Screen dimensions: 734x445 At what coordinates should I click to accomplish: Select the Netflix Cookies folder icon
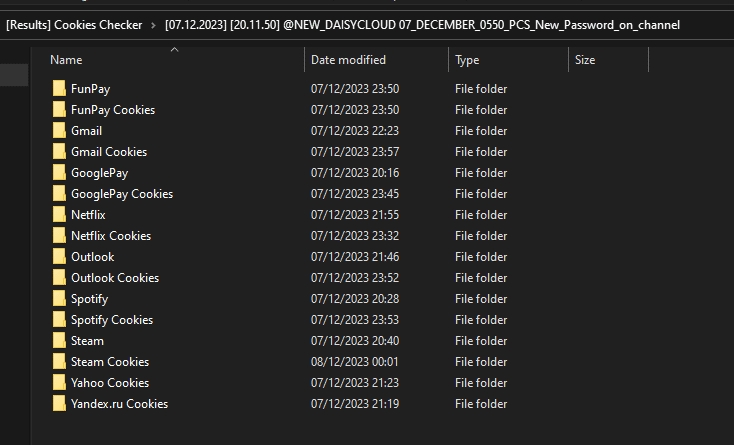(59, 236)
